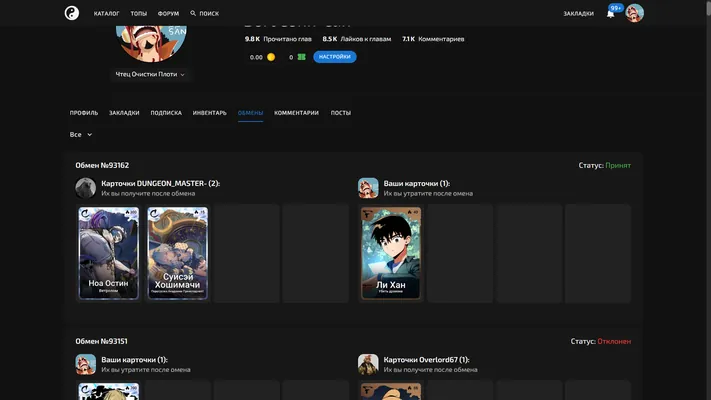Open Форум in the top navigation

point(168,14)
